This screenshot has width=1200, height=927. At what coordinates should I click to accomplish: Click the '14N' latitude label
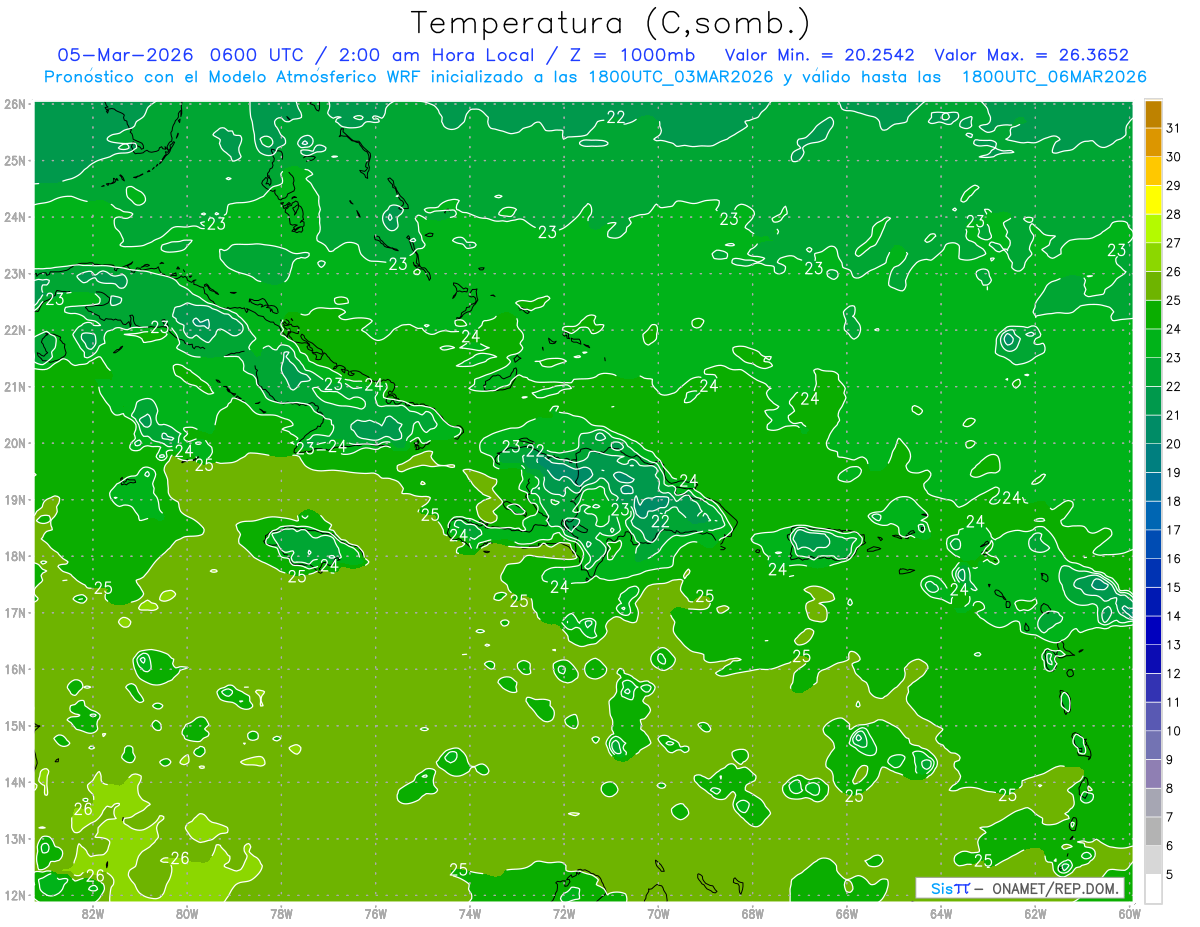click(x=15, y=782)
